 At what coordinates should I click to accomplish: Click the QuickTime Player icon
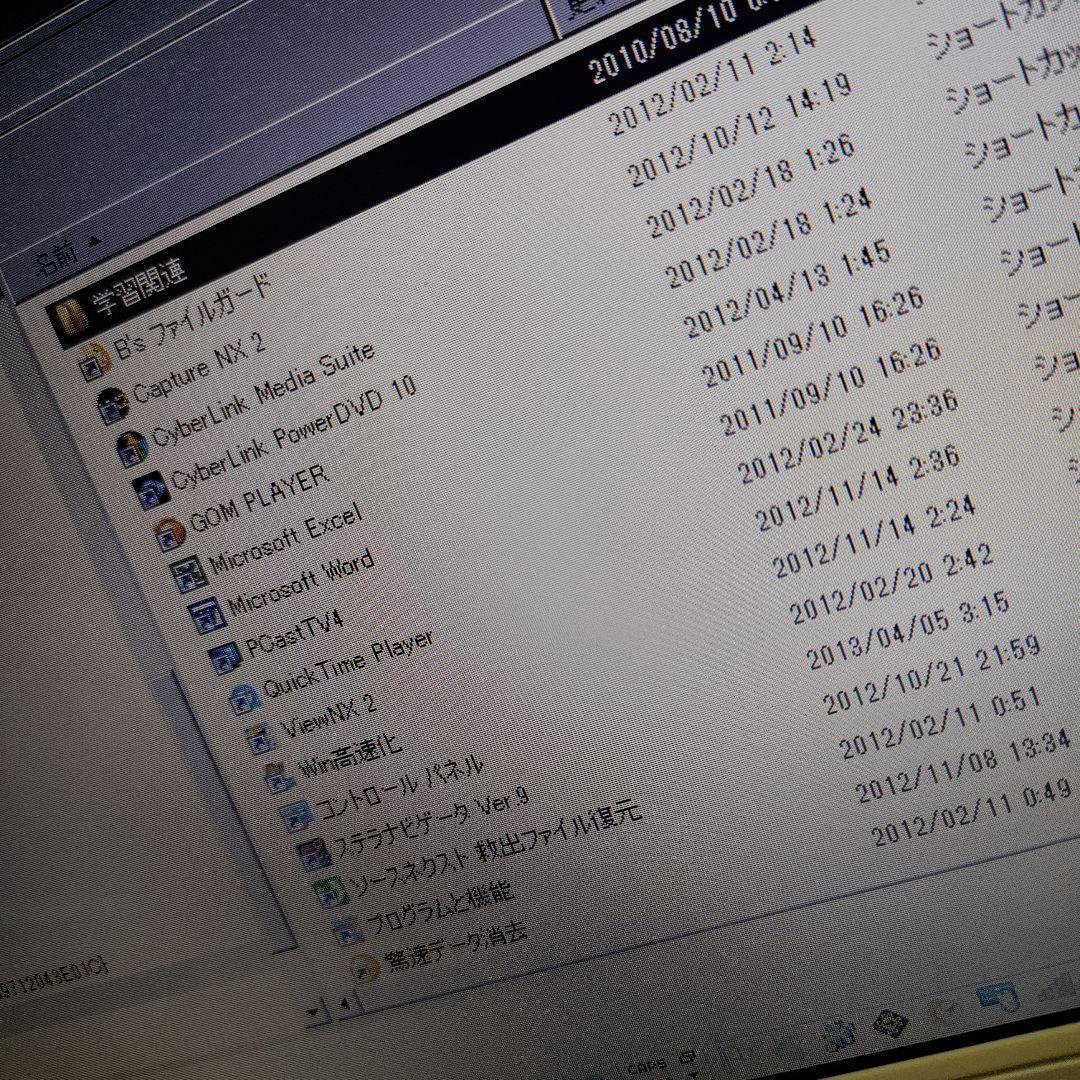pos(243,699)
